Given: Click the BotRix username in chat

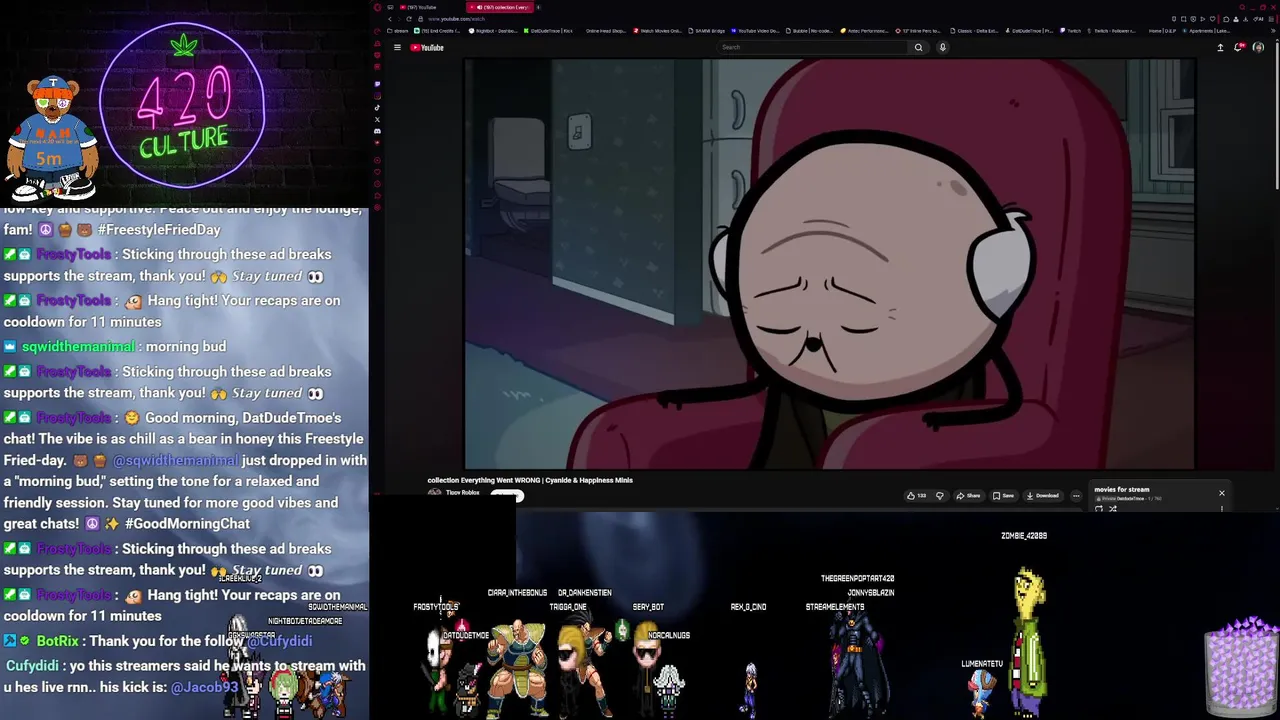Looking at the screenshot, I should pos(58,641).
